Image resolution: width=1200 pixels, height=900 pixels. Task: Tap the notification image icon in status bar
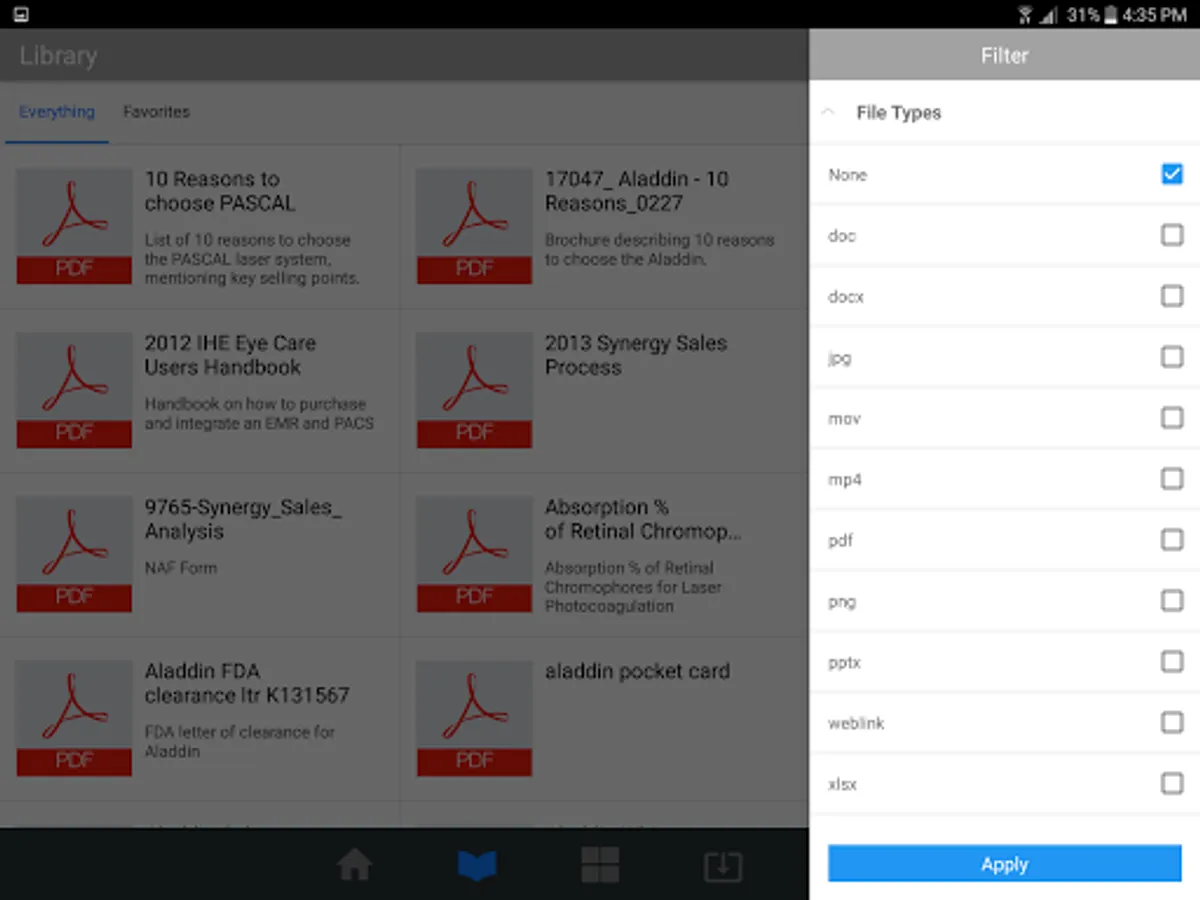point(21,14)
